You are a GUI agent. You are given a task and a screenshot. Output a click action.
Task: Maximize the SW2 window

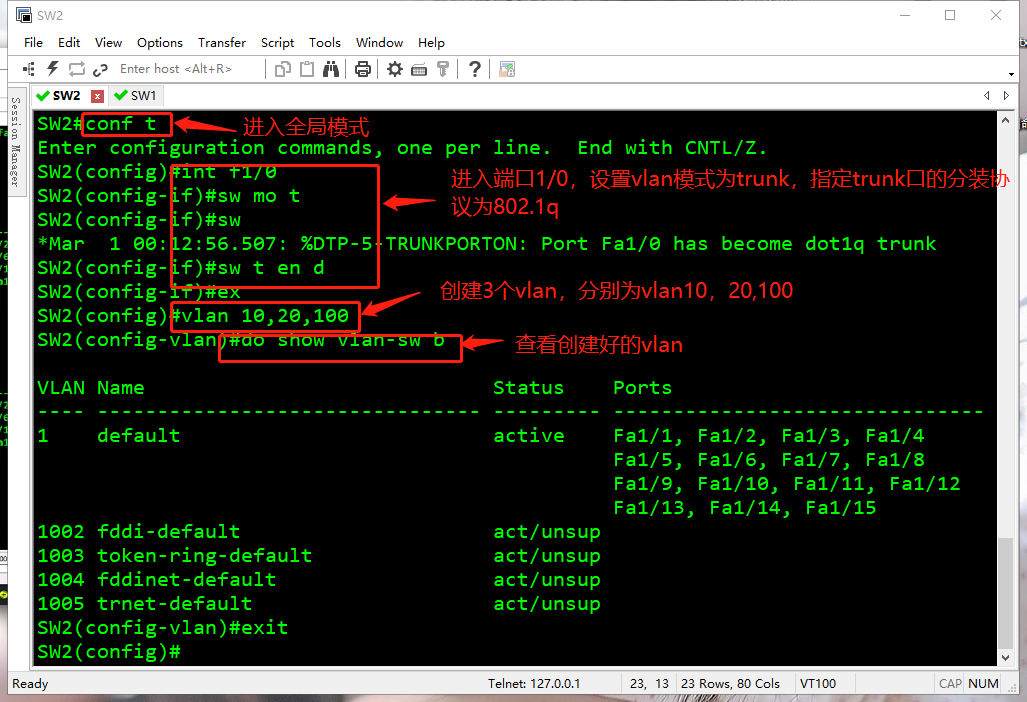950,15
